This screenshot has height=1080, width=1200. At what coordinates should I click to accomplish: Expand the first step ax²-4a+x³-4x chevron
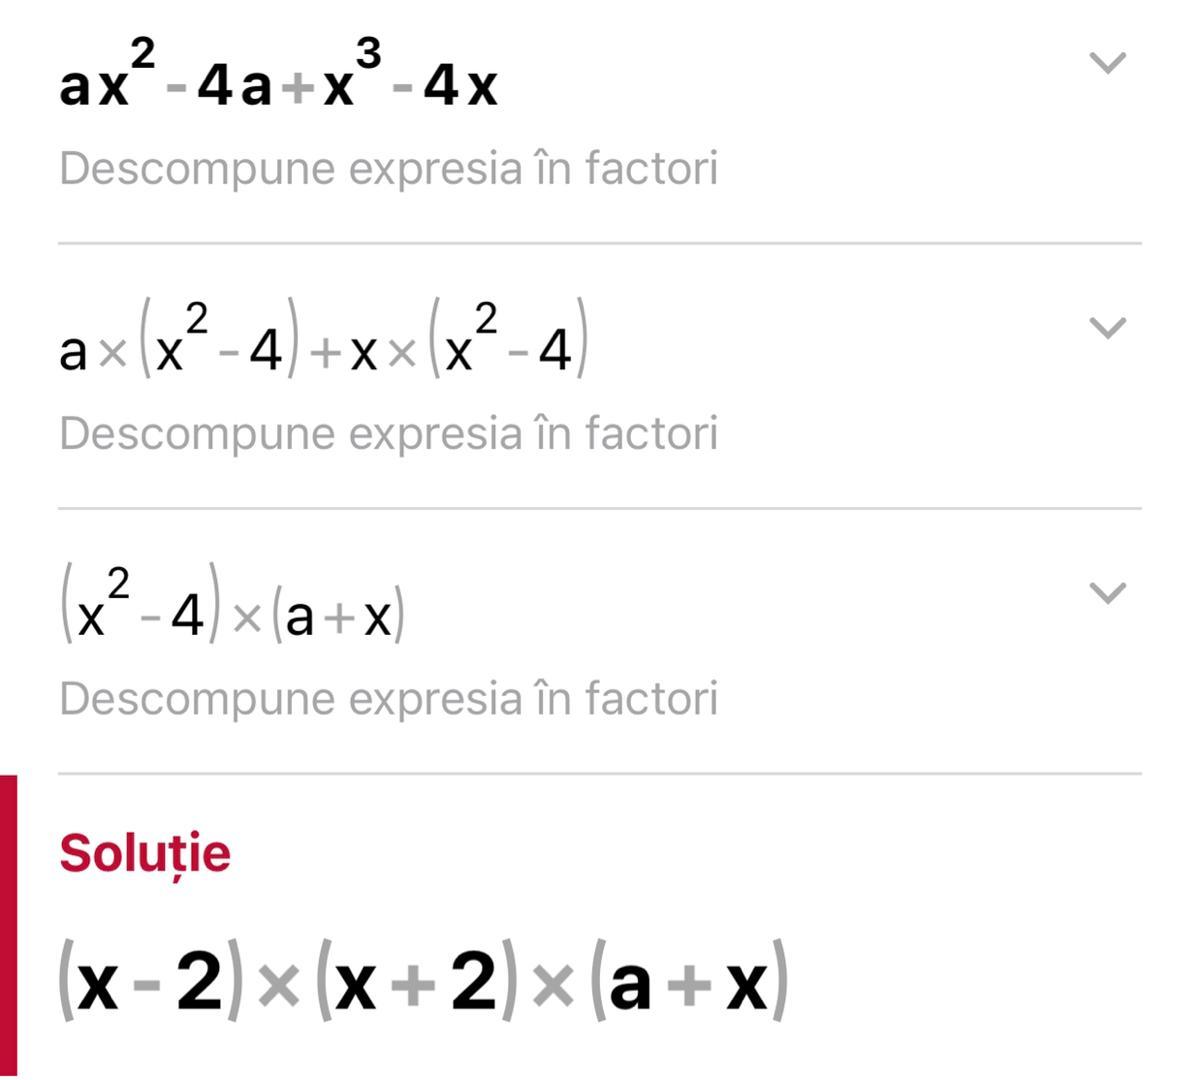(1107, 64)
